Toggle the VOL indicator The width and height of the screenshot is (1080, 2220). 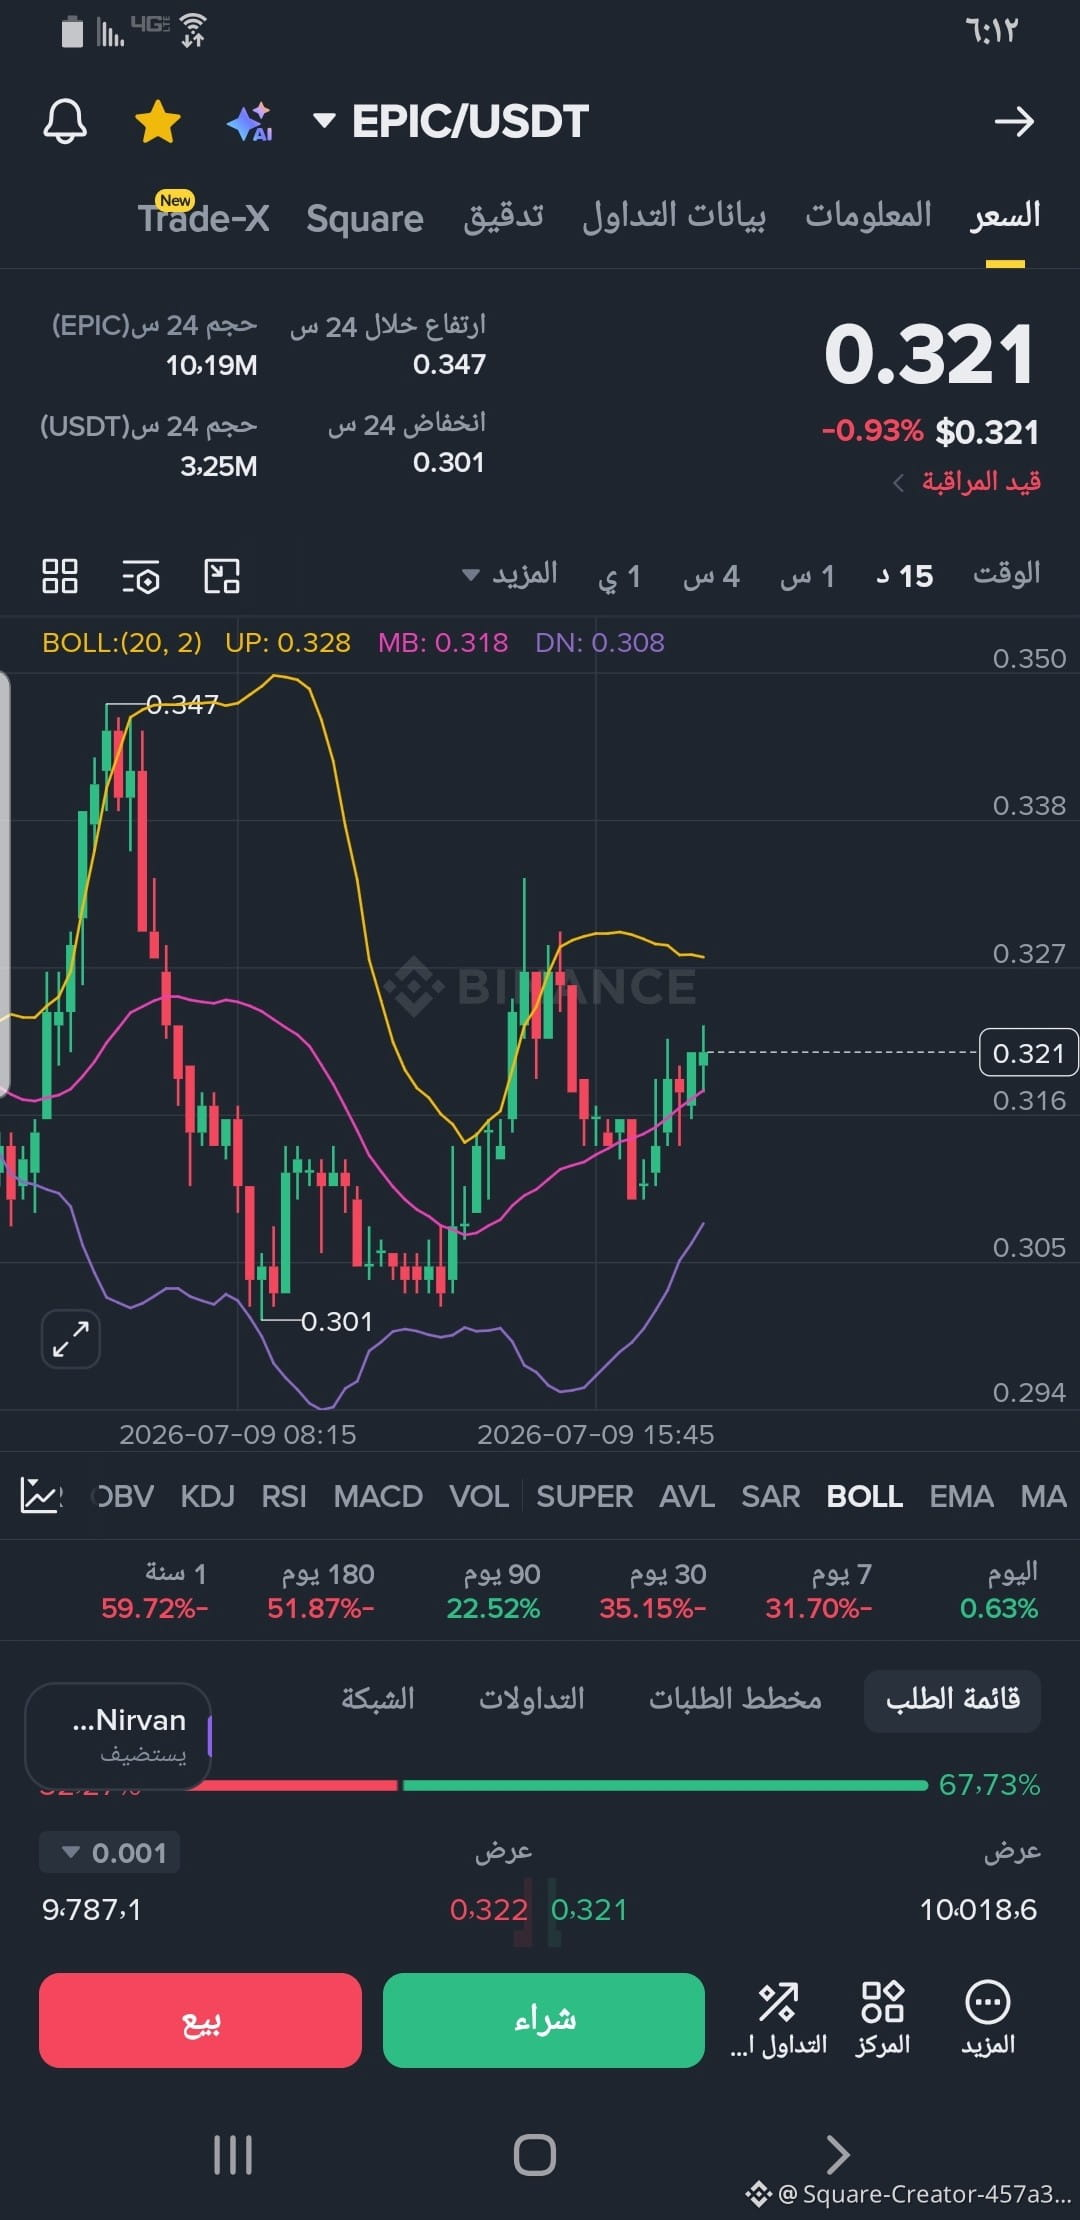coord(479,1496)
